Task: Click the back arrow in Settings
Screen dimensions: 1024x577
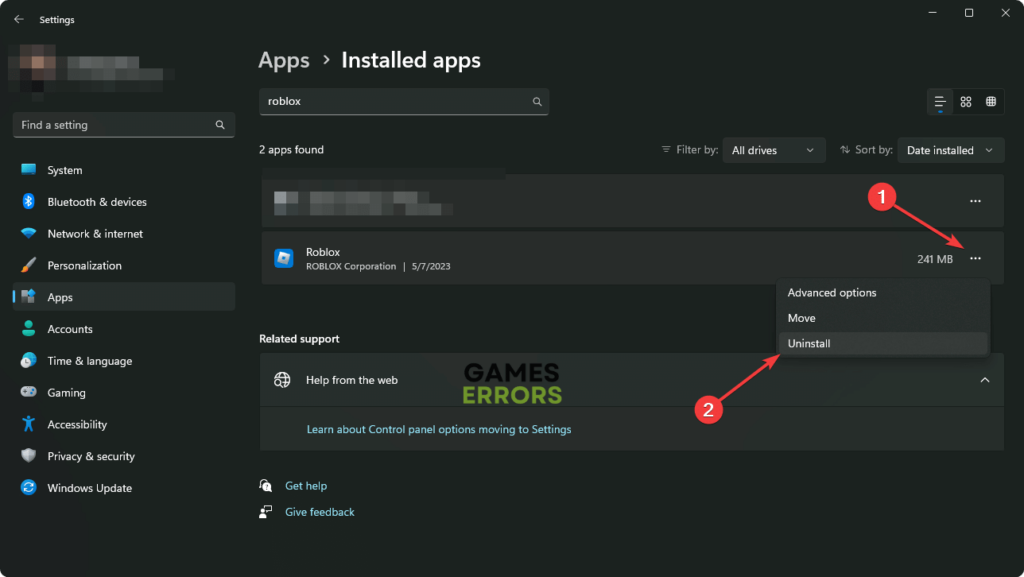Action: (x=18, y=19)
